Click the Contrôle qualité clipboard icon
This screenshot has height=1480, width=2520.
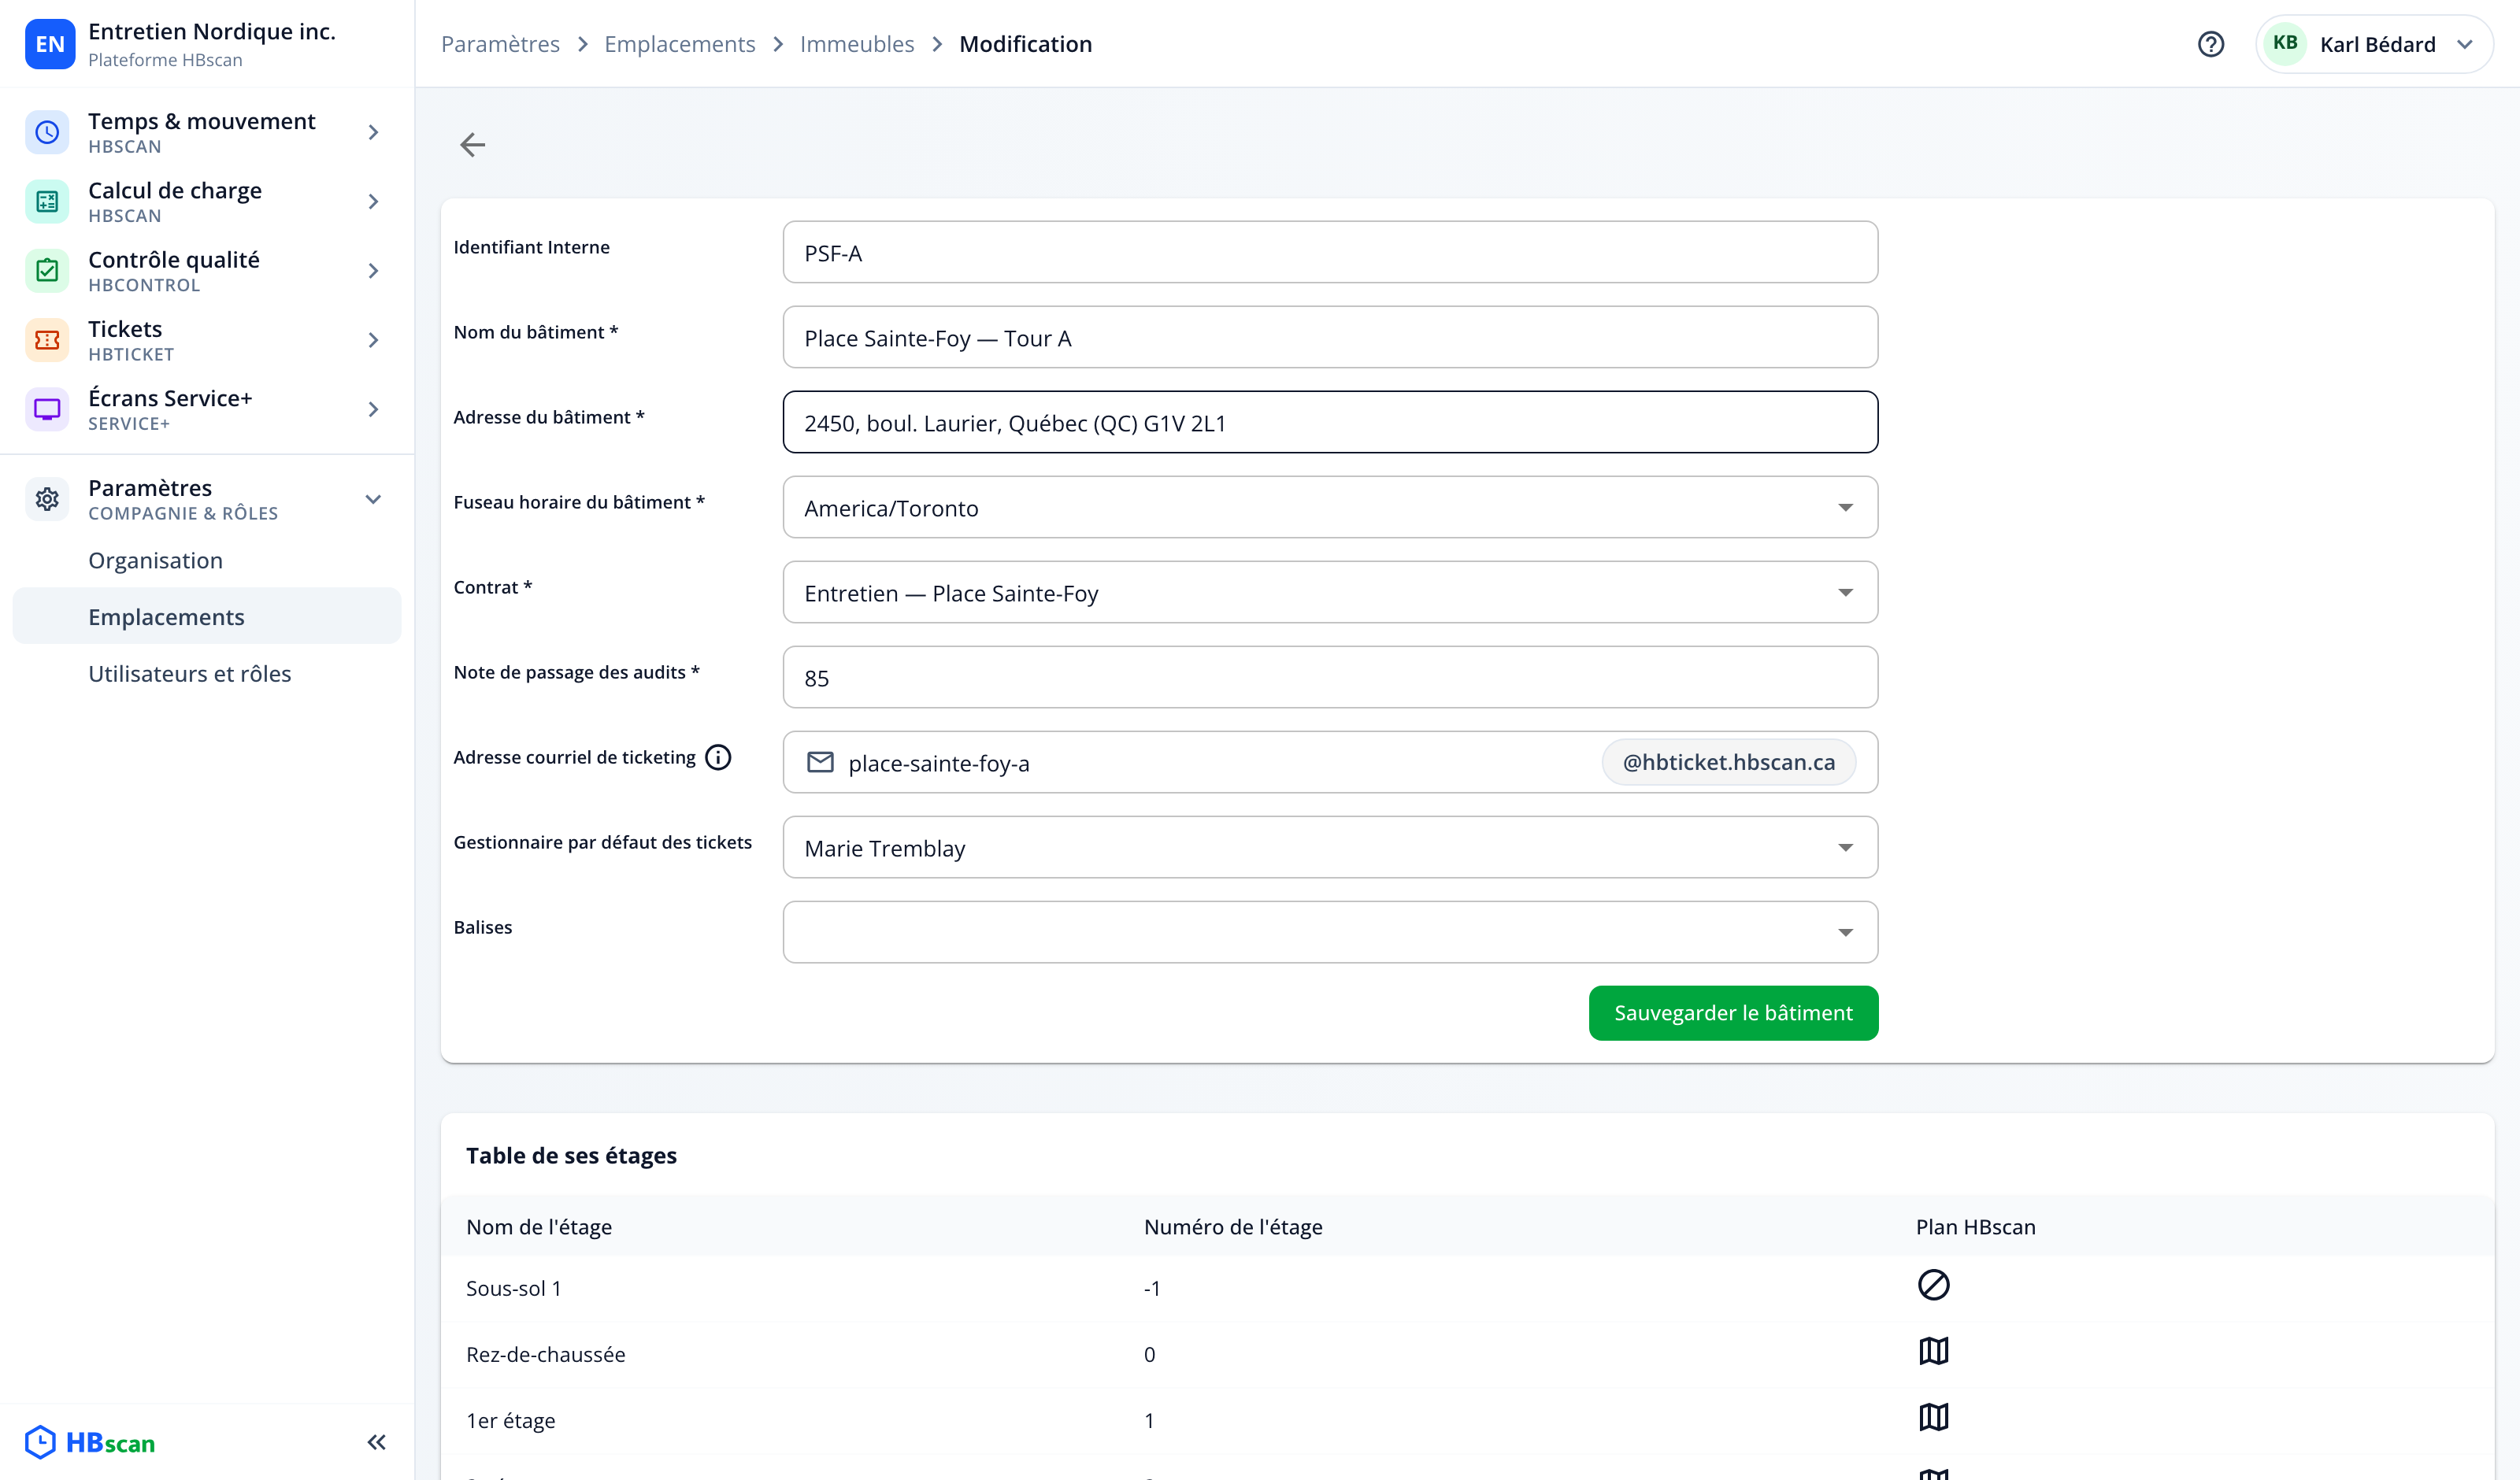47,270
